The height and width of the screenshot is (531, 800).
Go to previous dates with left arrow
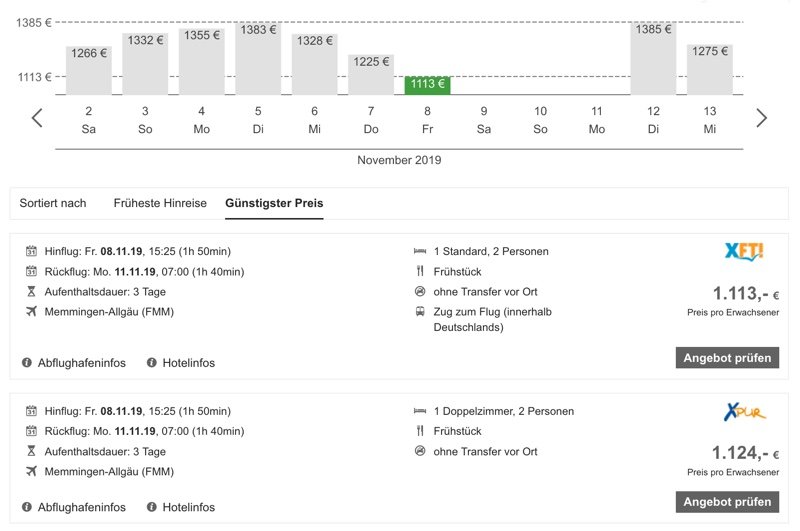(37, 118)
